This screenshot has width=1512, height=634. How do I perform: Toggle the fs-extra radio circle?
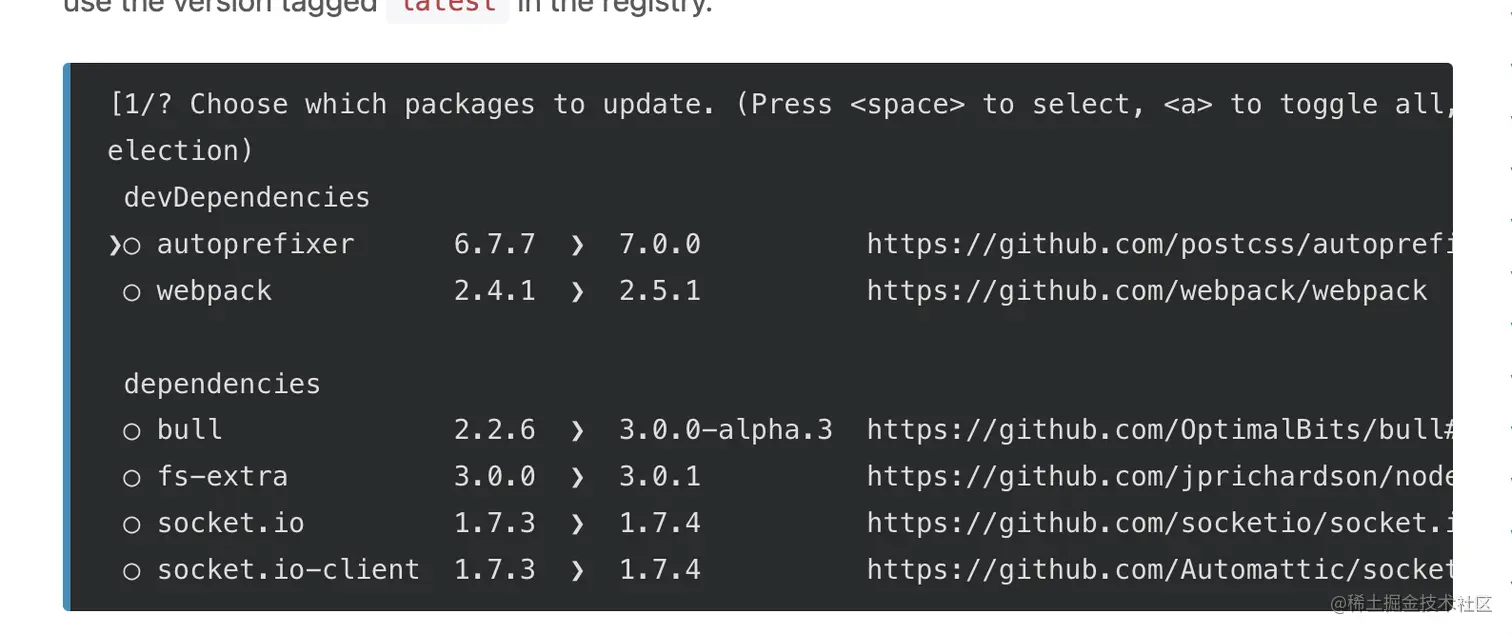click(x=132, y=478)
